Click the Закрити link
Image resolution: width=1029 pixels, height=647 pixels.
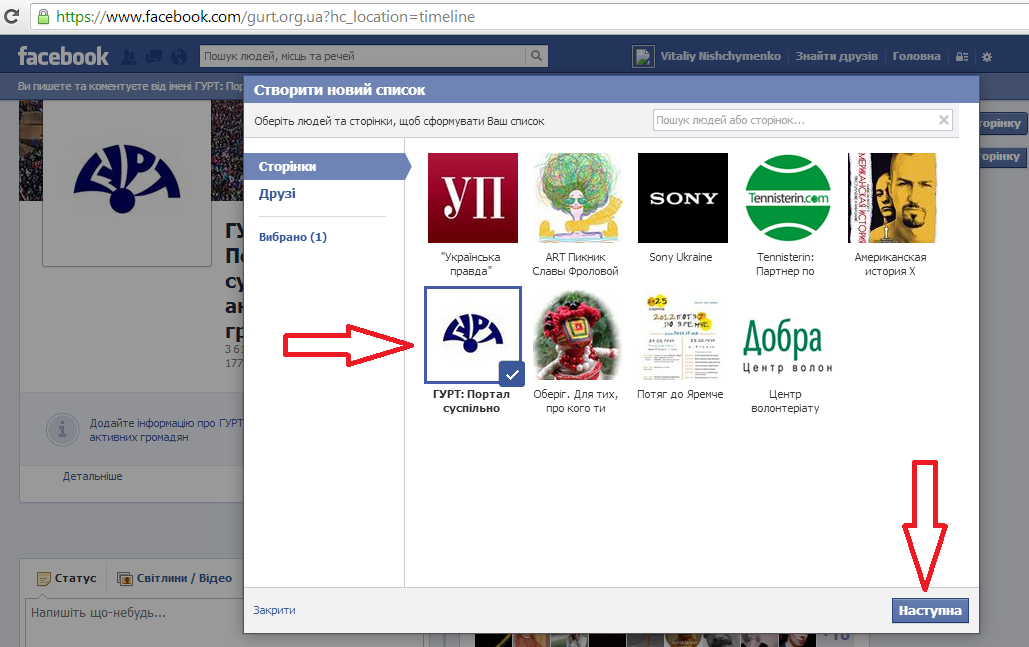pos(274,610)
